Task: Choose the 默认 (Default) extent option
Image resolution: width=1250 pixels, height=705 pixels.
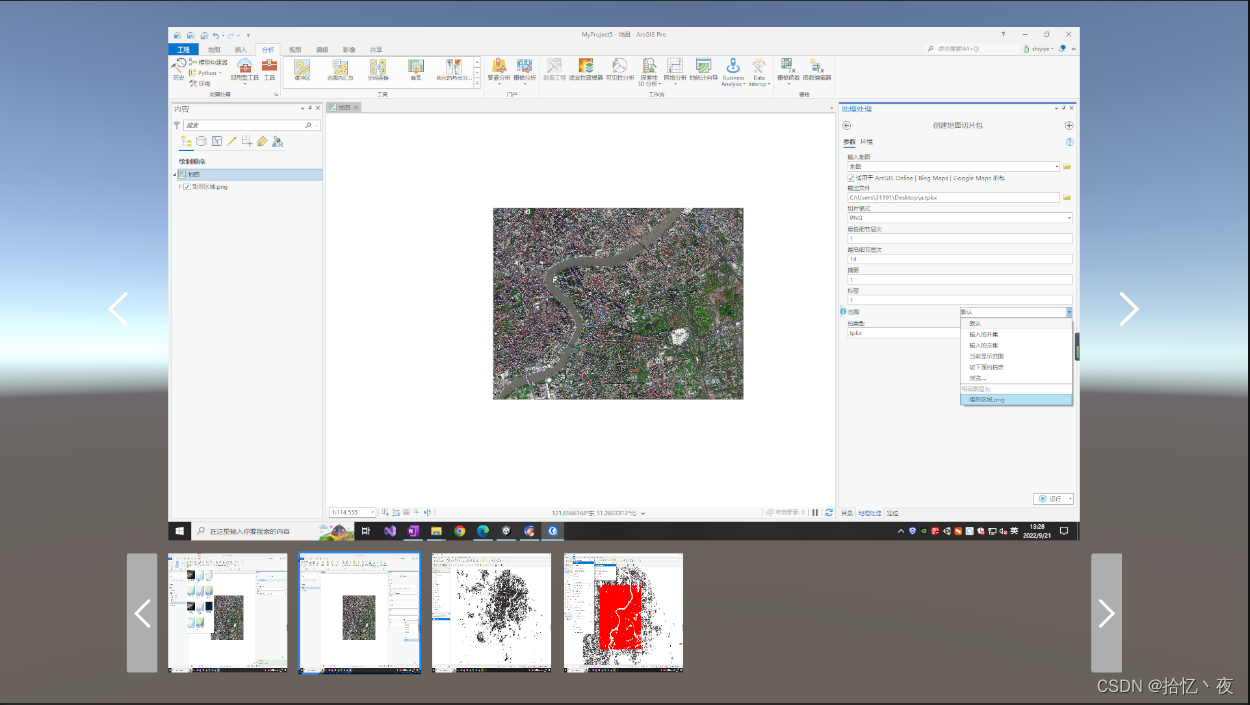Action: point(1016,323)
